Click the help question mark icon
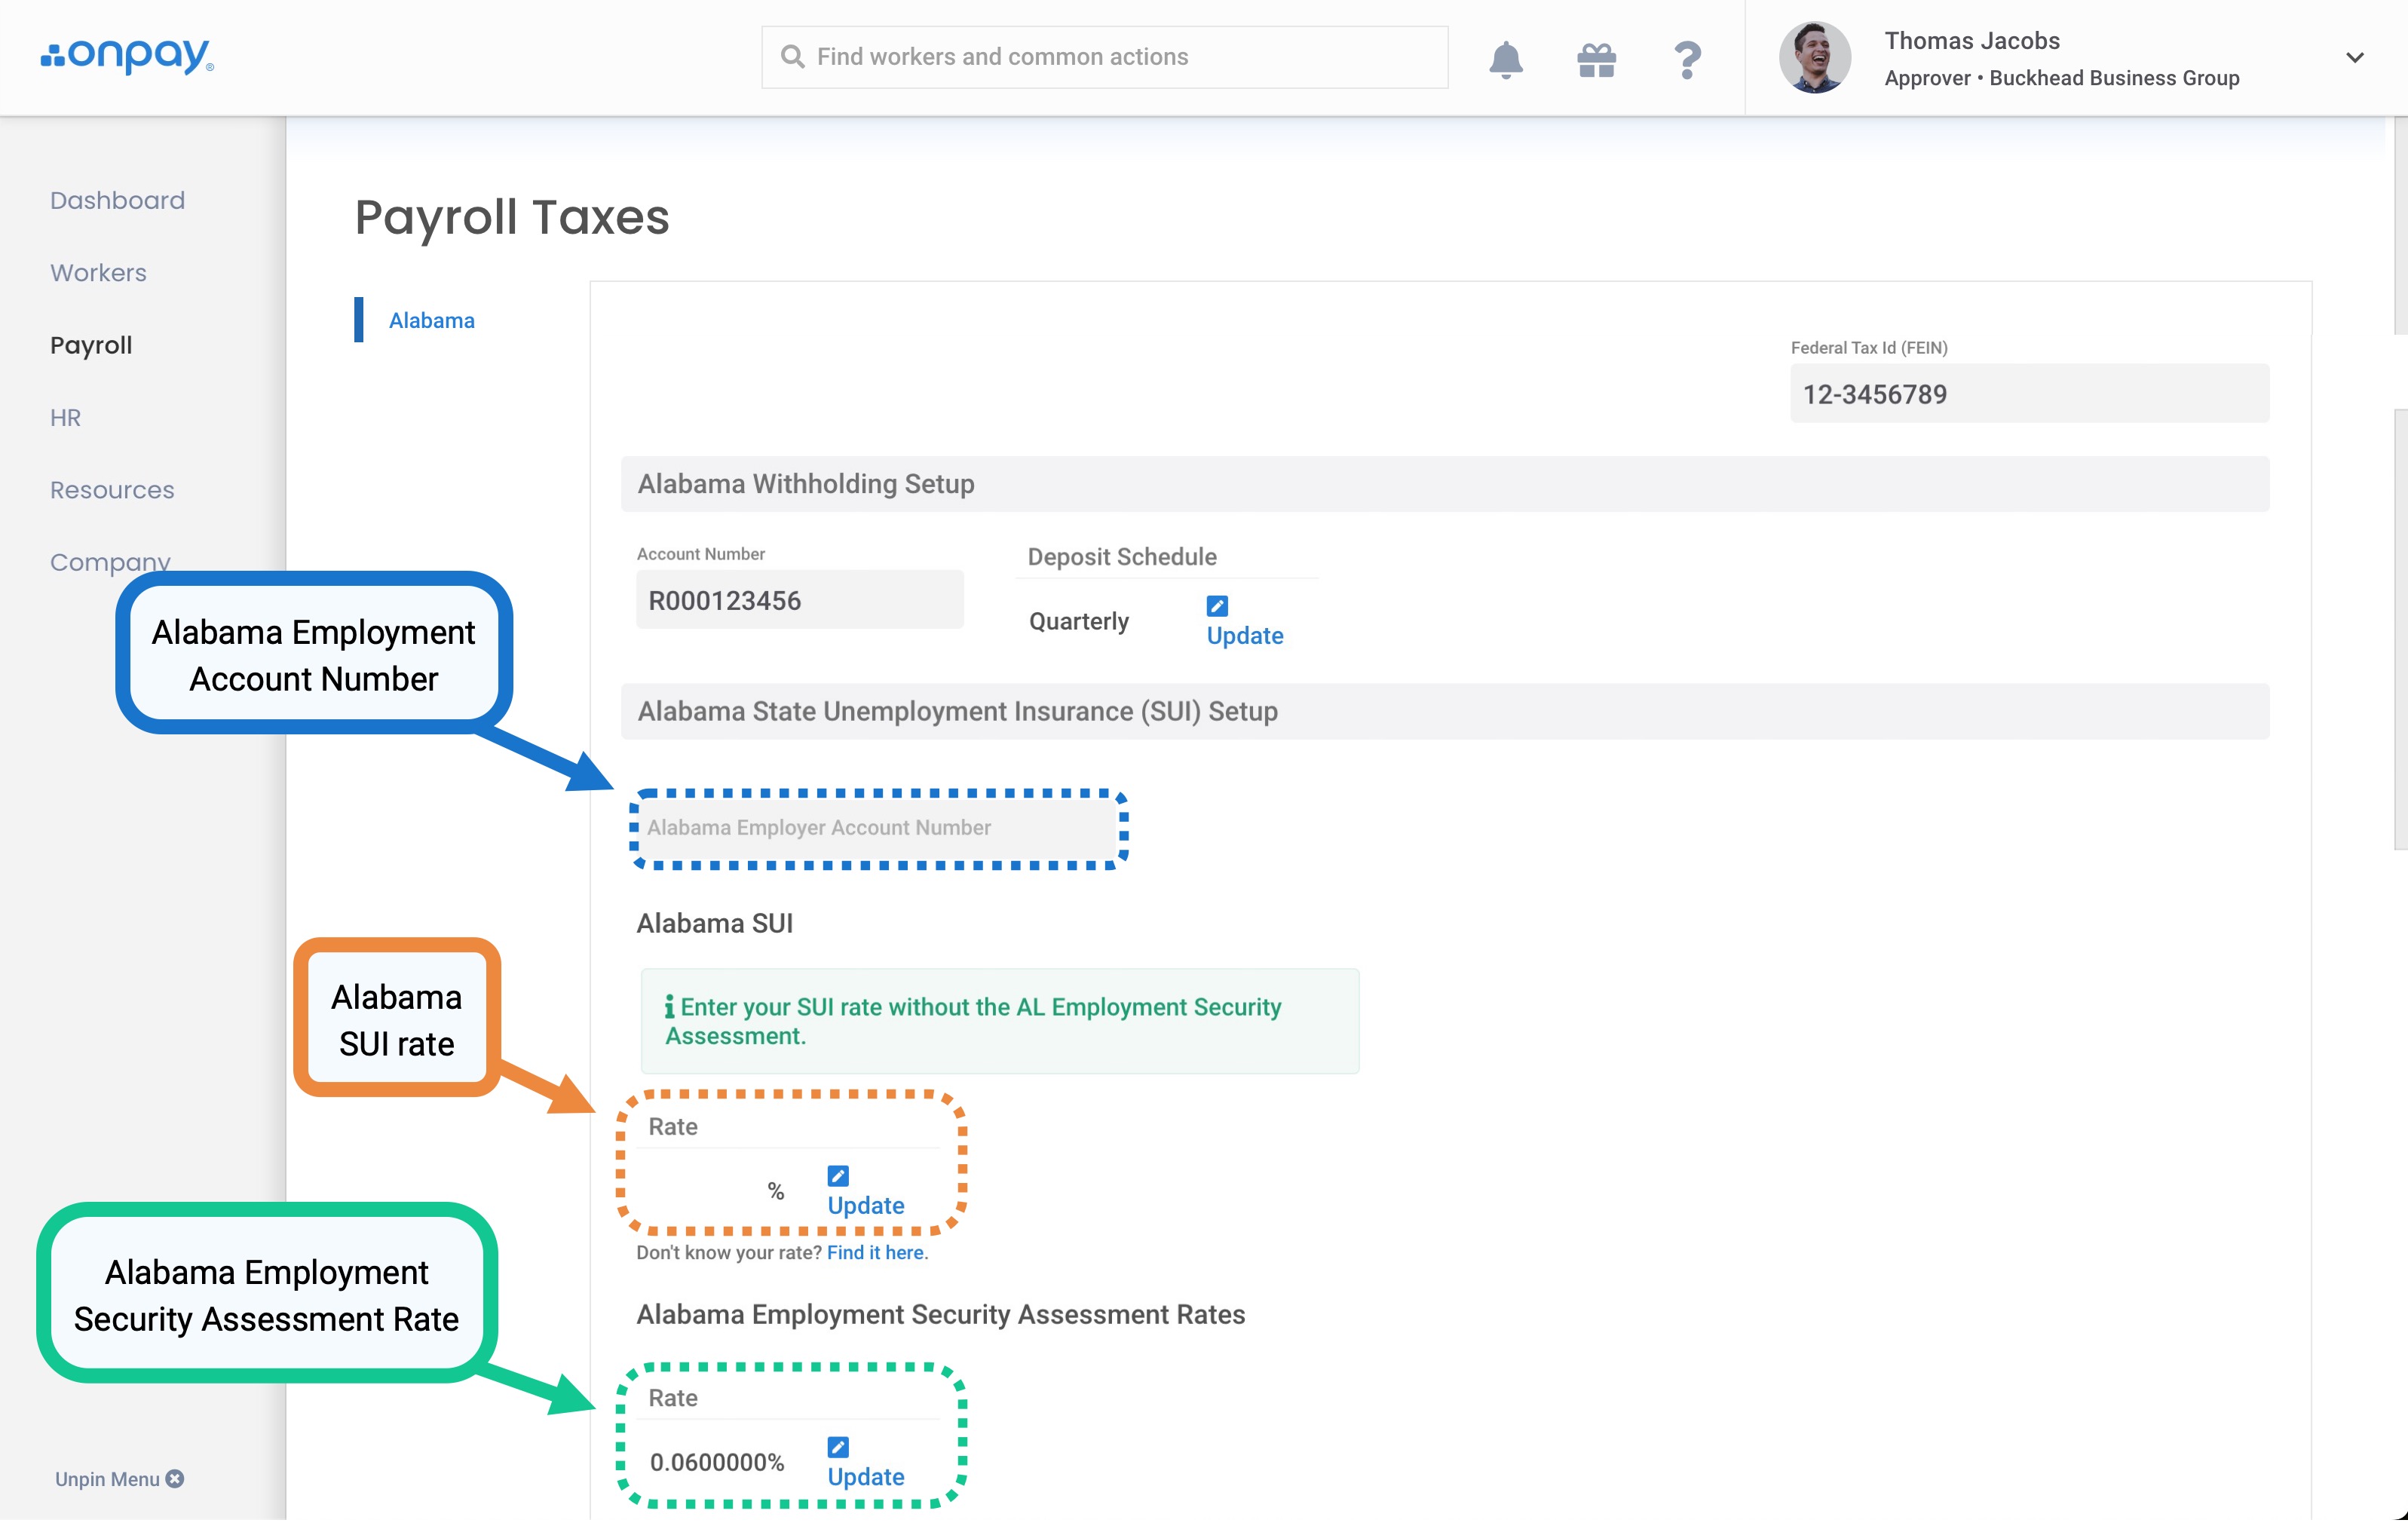This screenshot has height=1523, width=2408. point(1687,59)
